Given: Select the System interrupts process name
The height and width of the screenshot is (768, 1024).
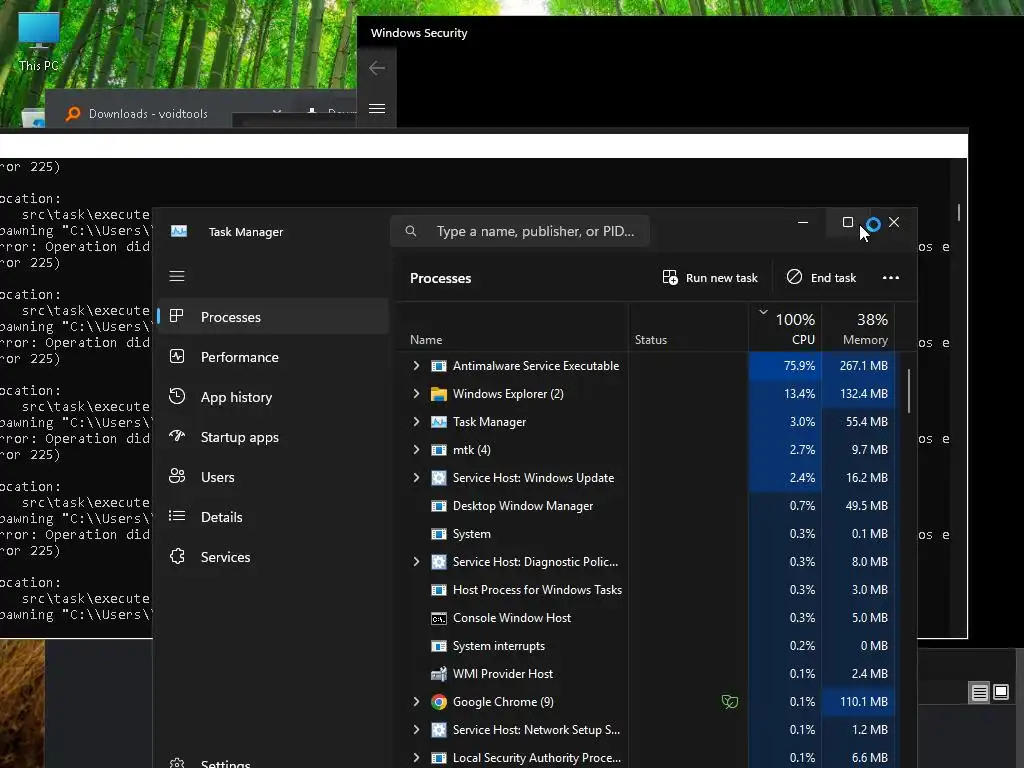Looking at the screenshot, I should [x=498, y=646].
